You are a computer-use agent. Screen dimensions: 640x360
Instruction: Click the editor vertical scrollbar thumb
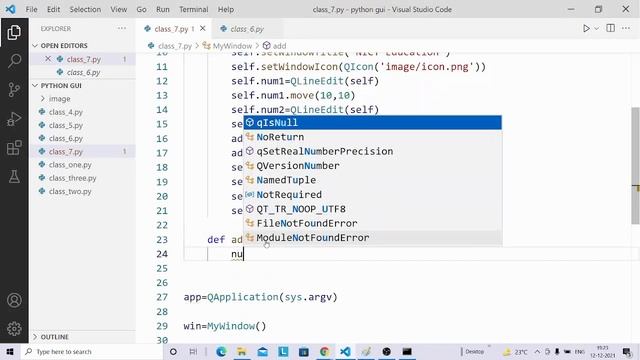click(x=636, y=165)
